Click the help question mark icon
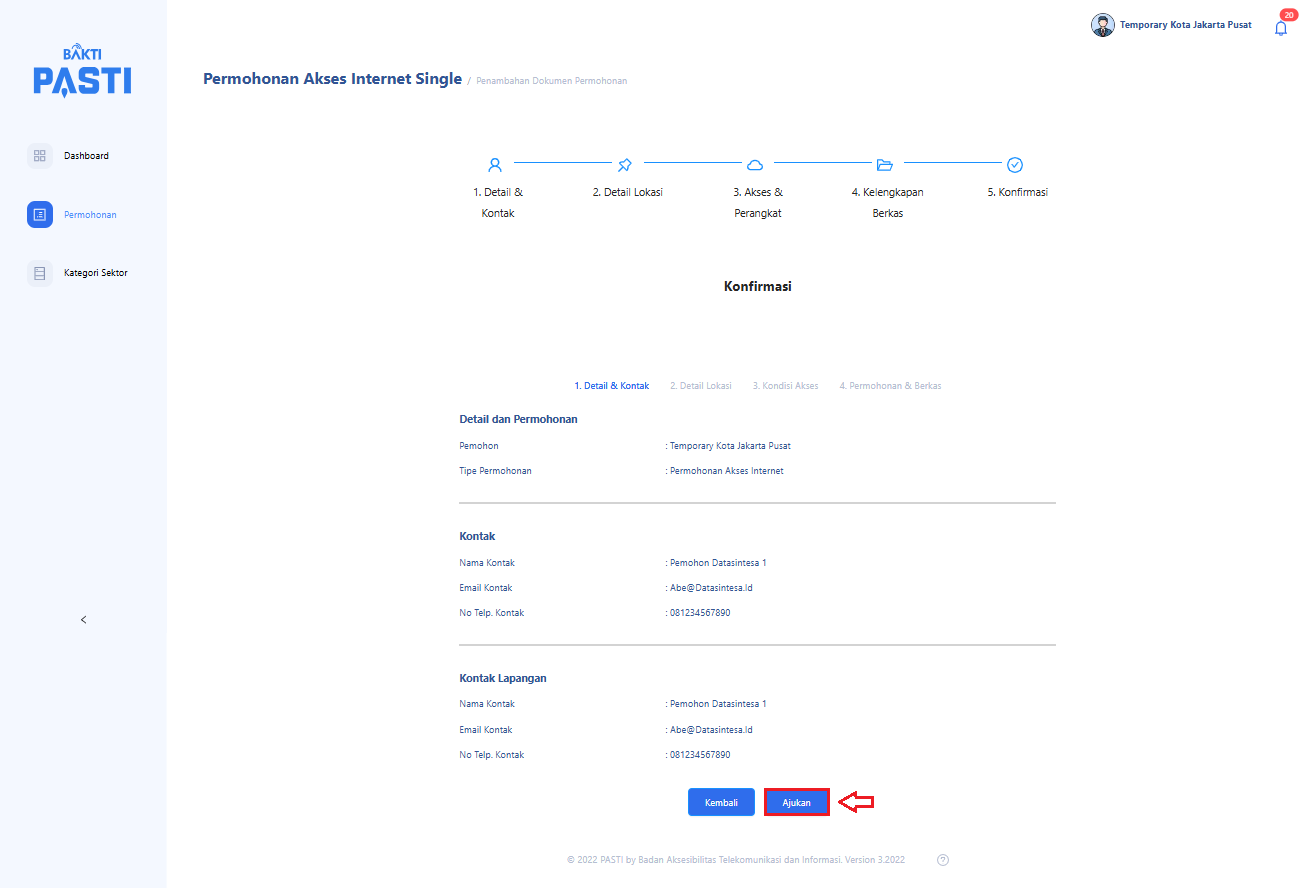The height and width of the screenshot is (888, 1305). [x=943, y=860]
